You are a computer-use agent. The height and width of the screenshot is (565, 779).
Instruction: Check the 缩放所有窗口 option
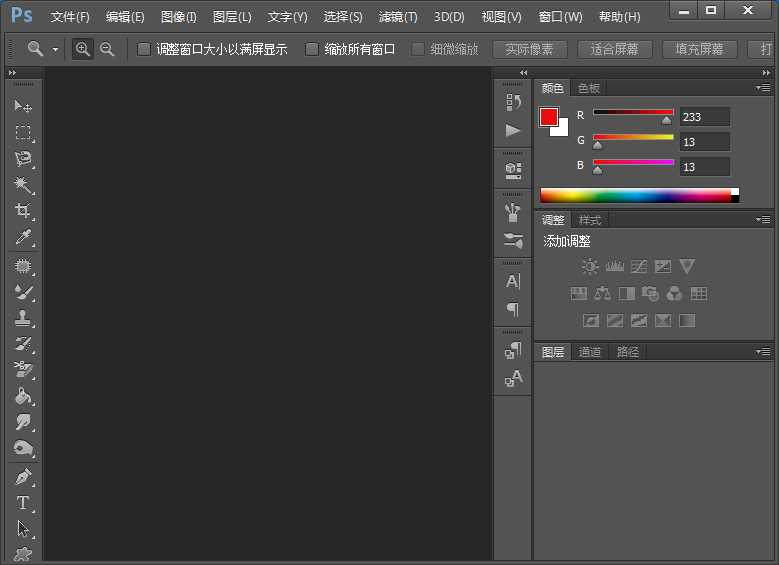point(312,49)
